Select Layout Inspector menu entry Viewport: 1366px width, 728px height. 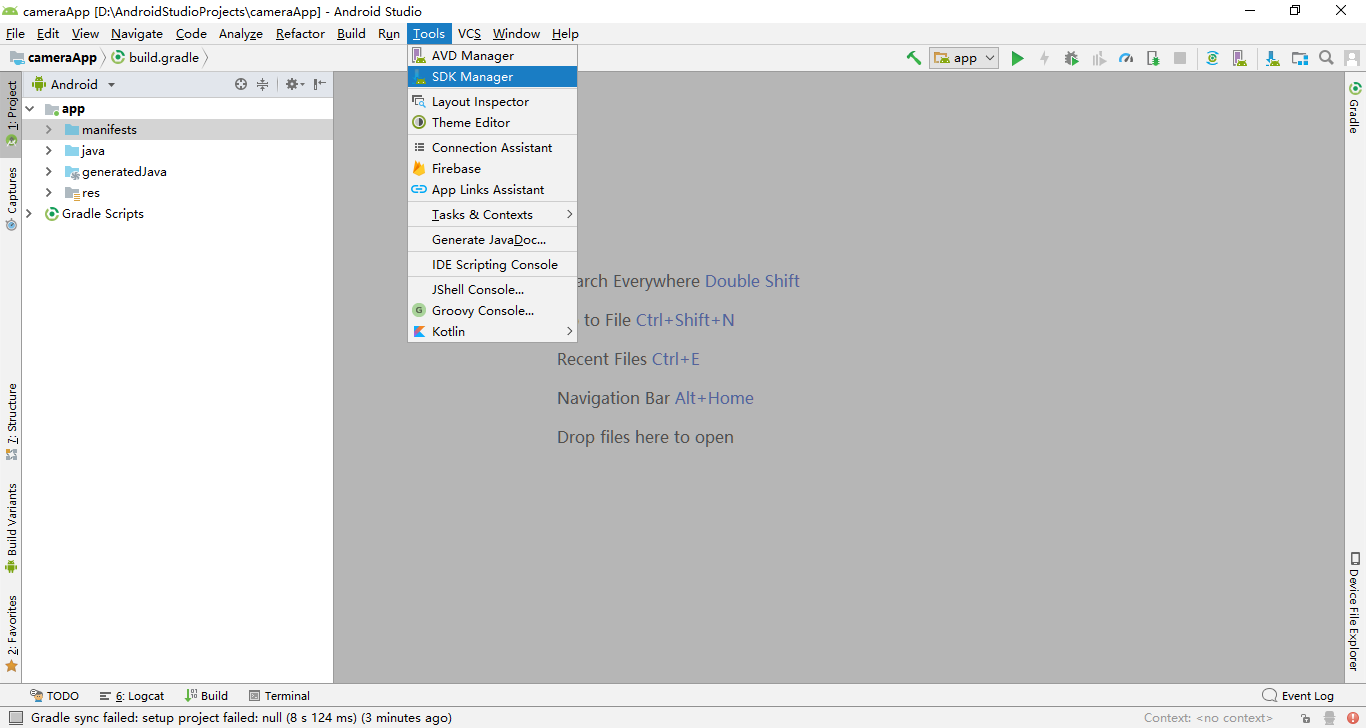[492, 102]
